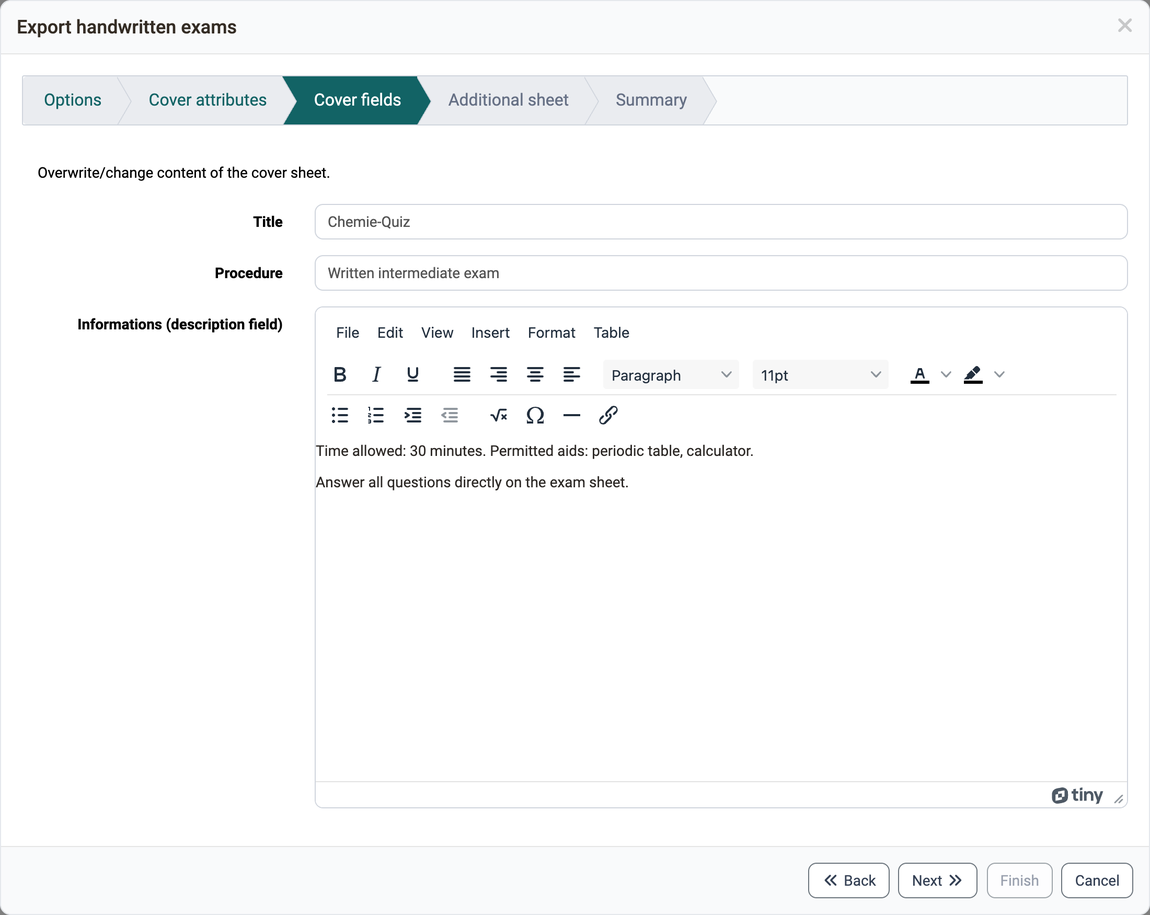Click into the Procedure field
Screen dimensions: 1150x915
[x=721, y=273]
